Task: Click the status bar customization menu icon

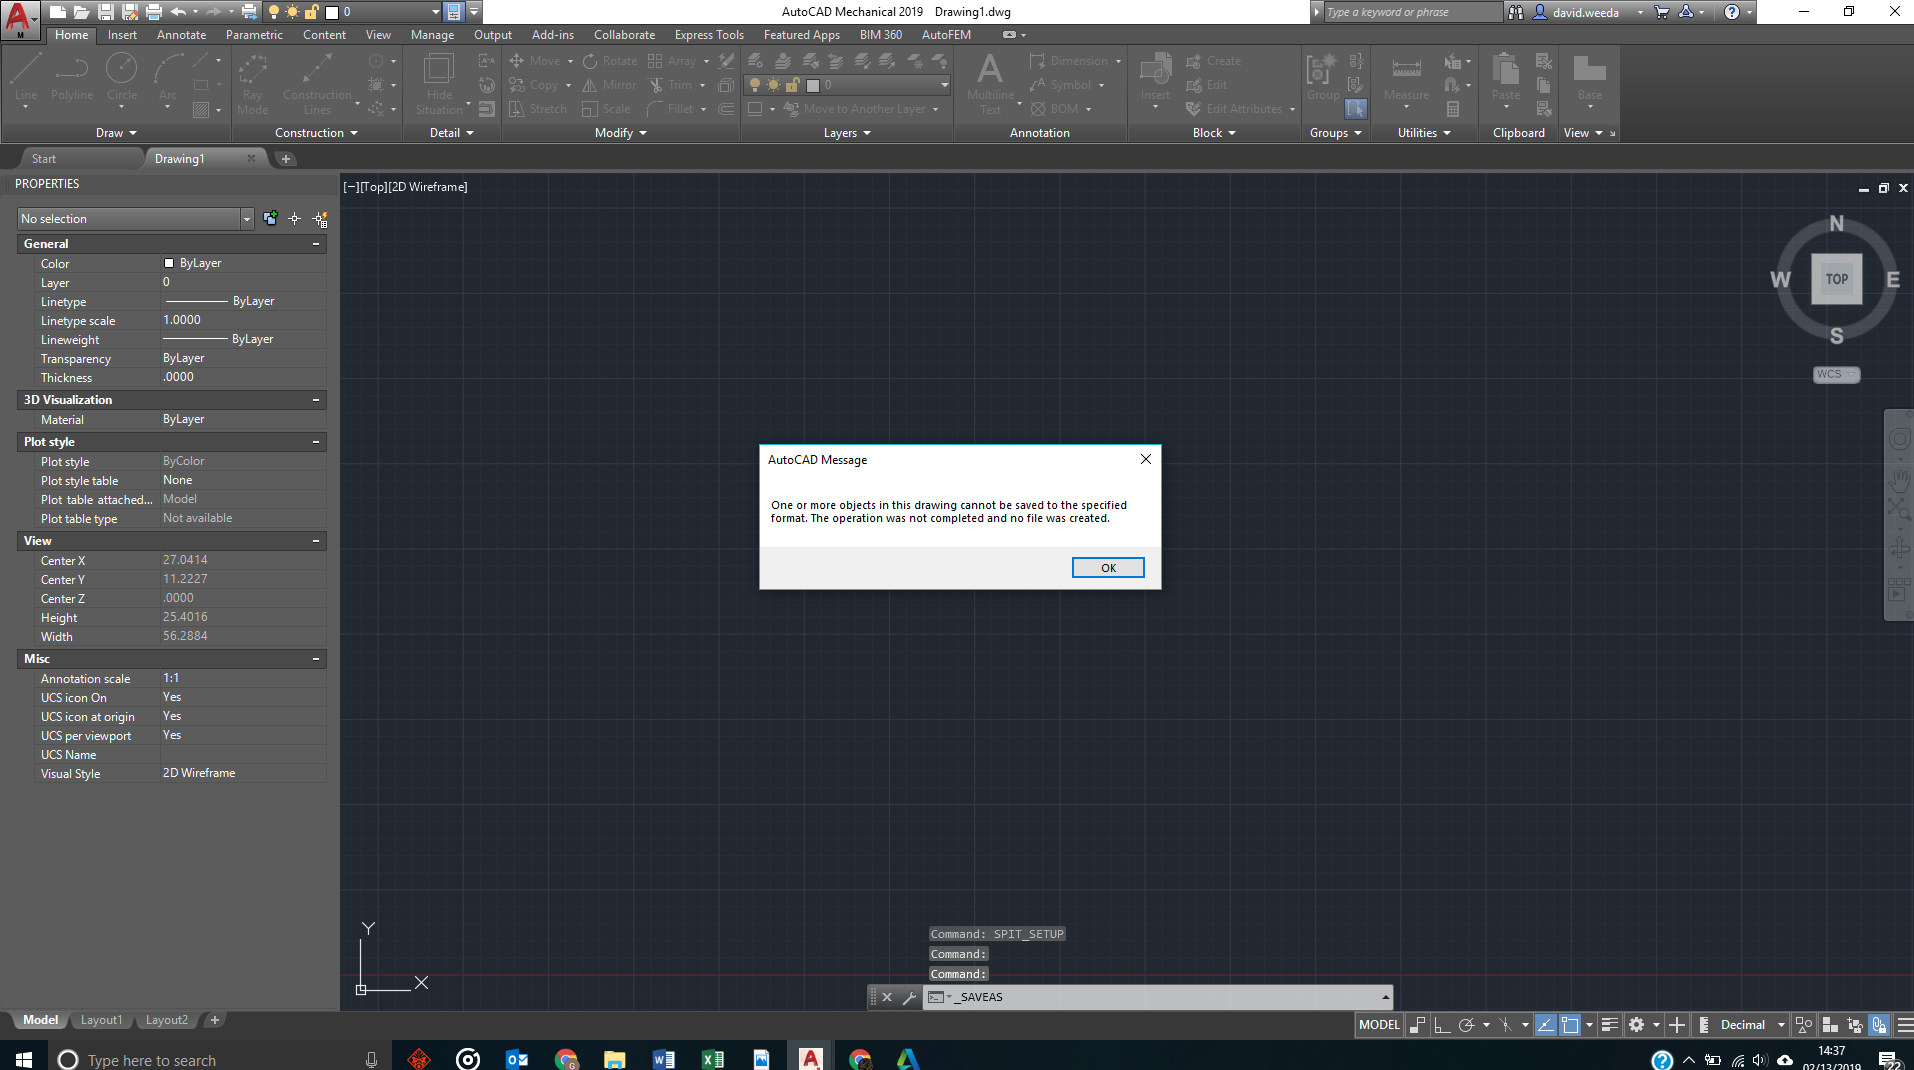Action: click(1904, 1025)
